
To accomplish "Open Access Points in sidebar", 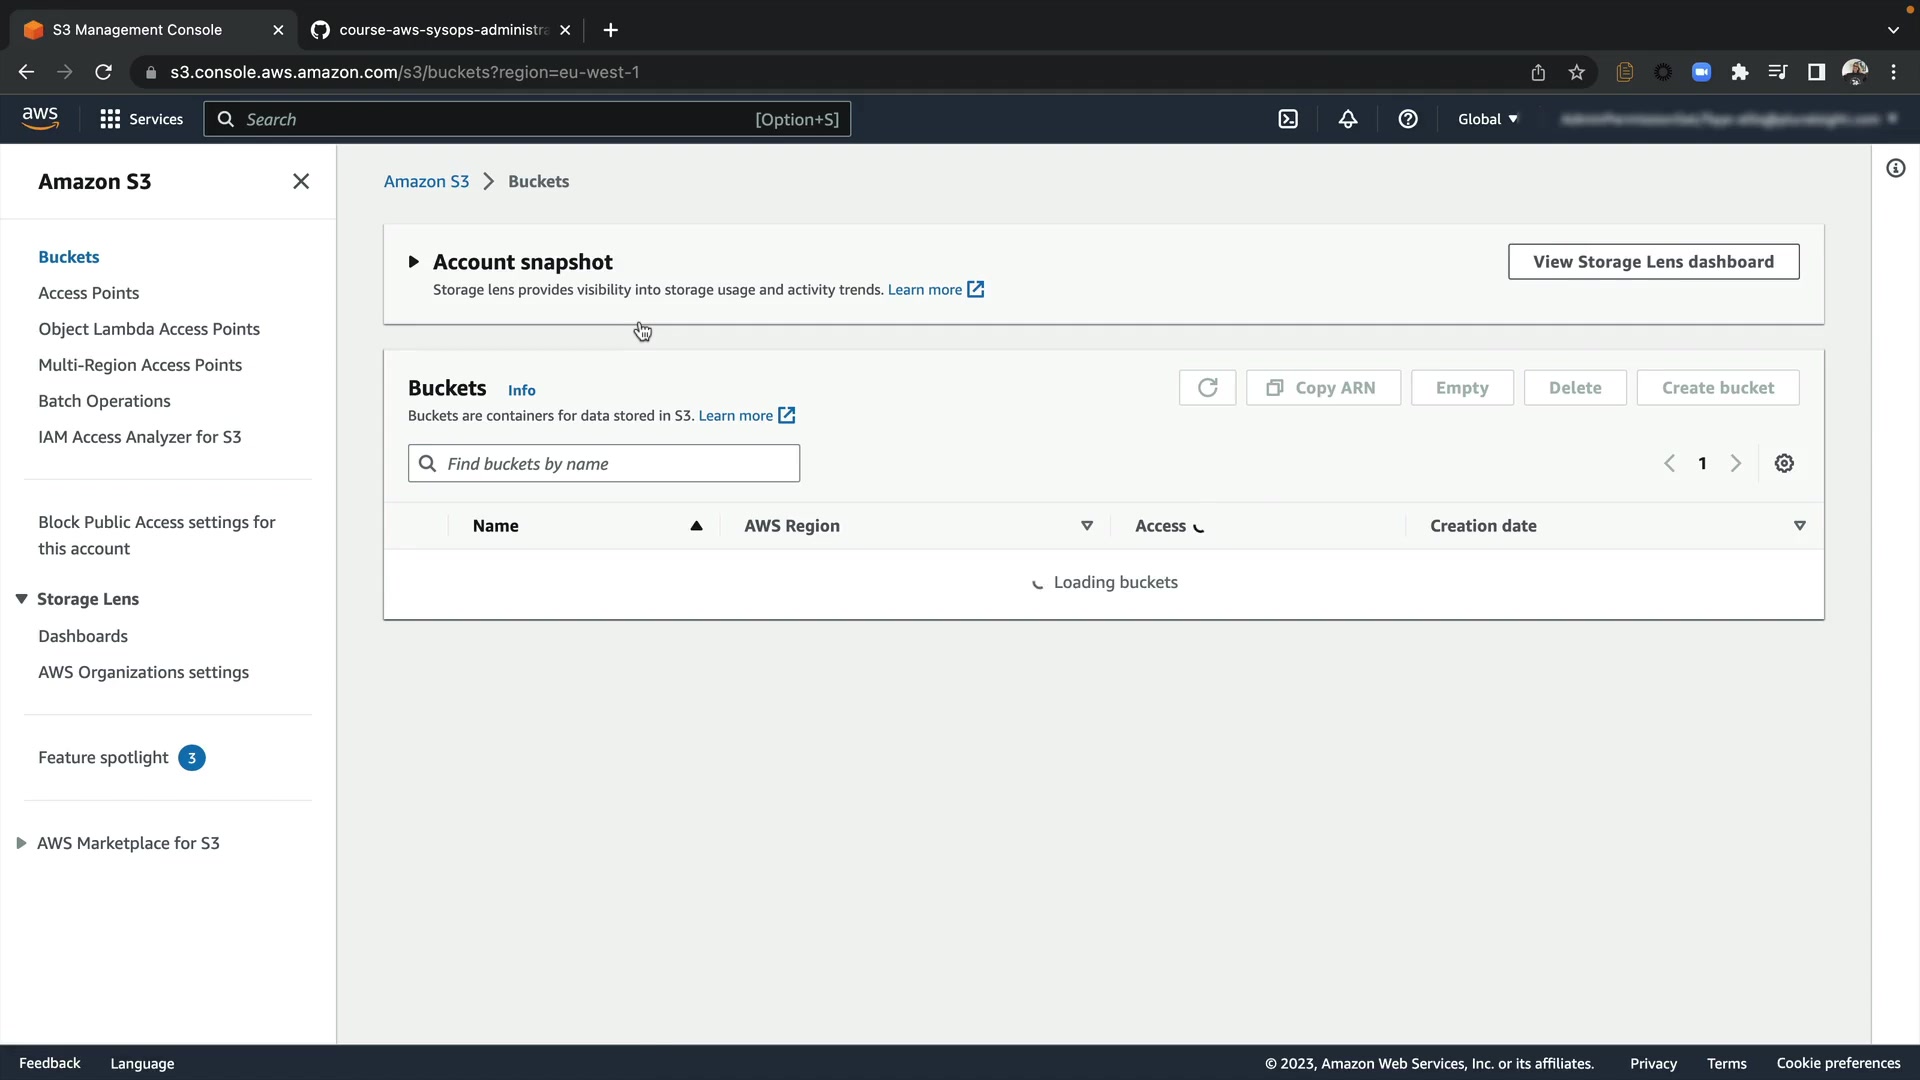I will (88, 293).
